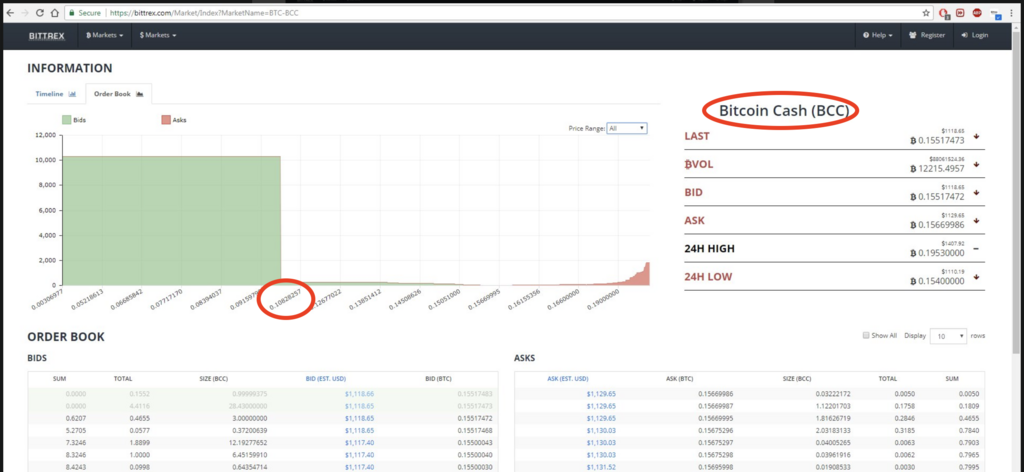Screen dimensions: 1024x472
Task: Expand the dollar Markets navbar dropdown
Action: point(157,35)
